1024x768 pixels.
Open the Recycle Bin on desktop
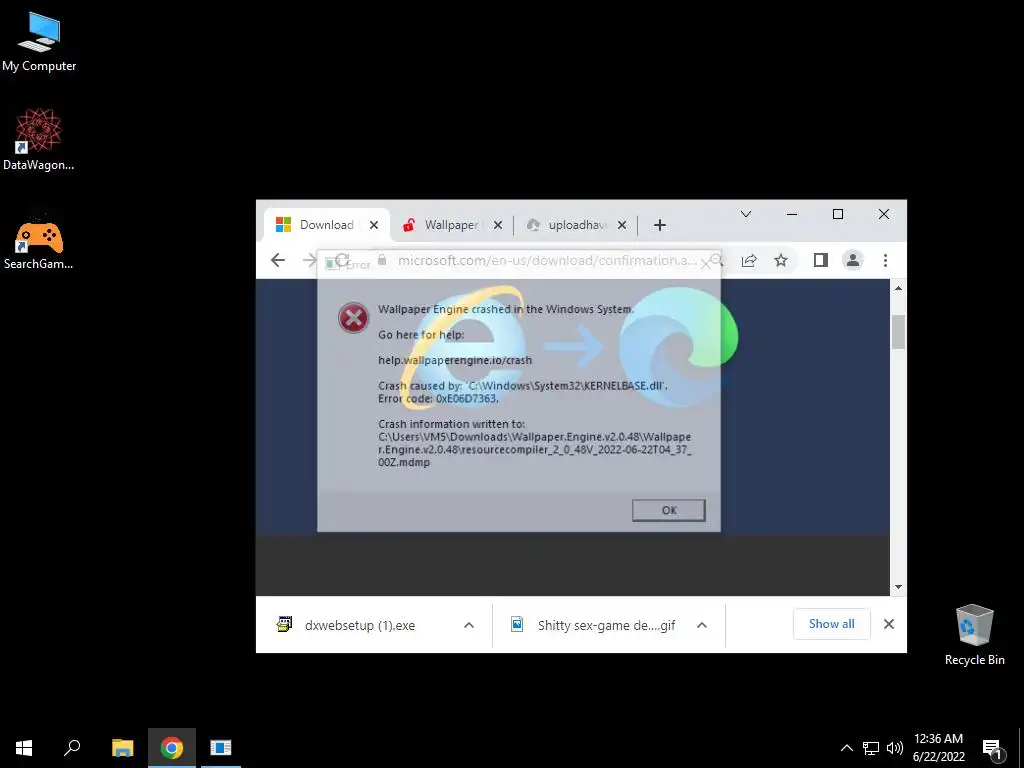(x=974, y=635)
